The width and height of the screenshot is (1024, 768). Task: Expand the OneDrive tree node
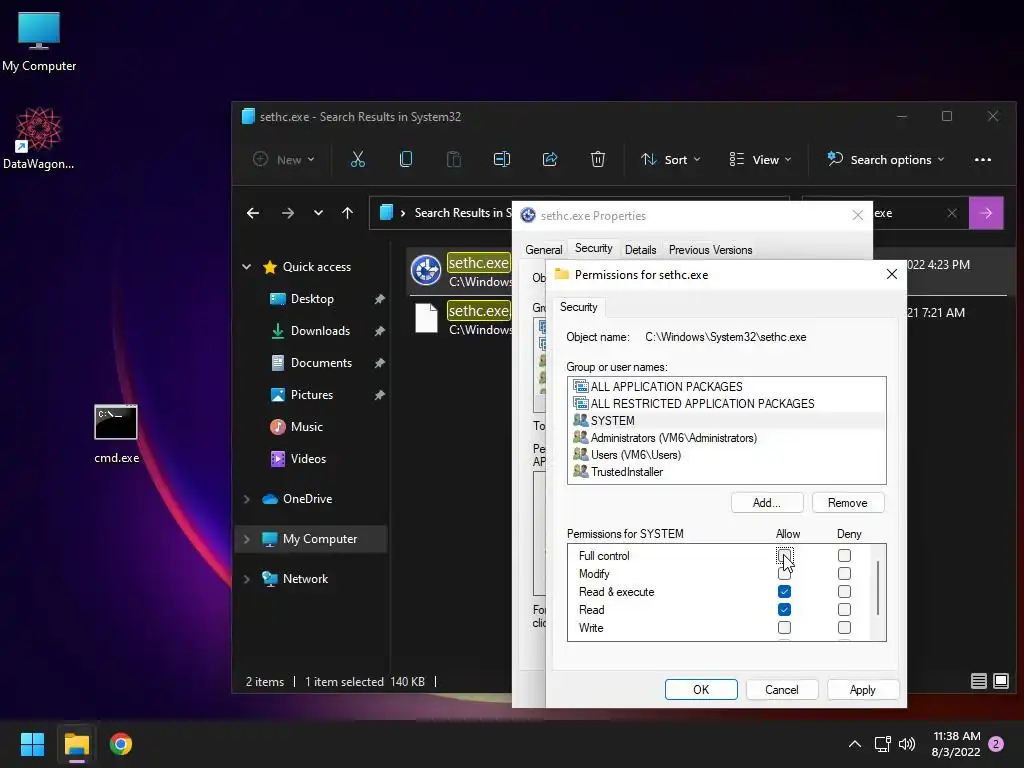pos(247,499)
